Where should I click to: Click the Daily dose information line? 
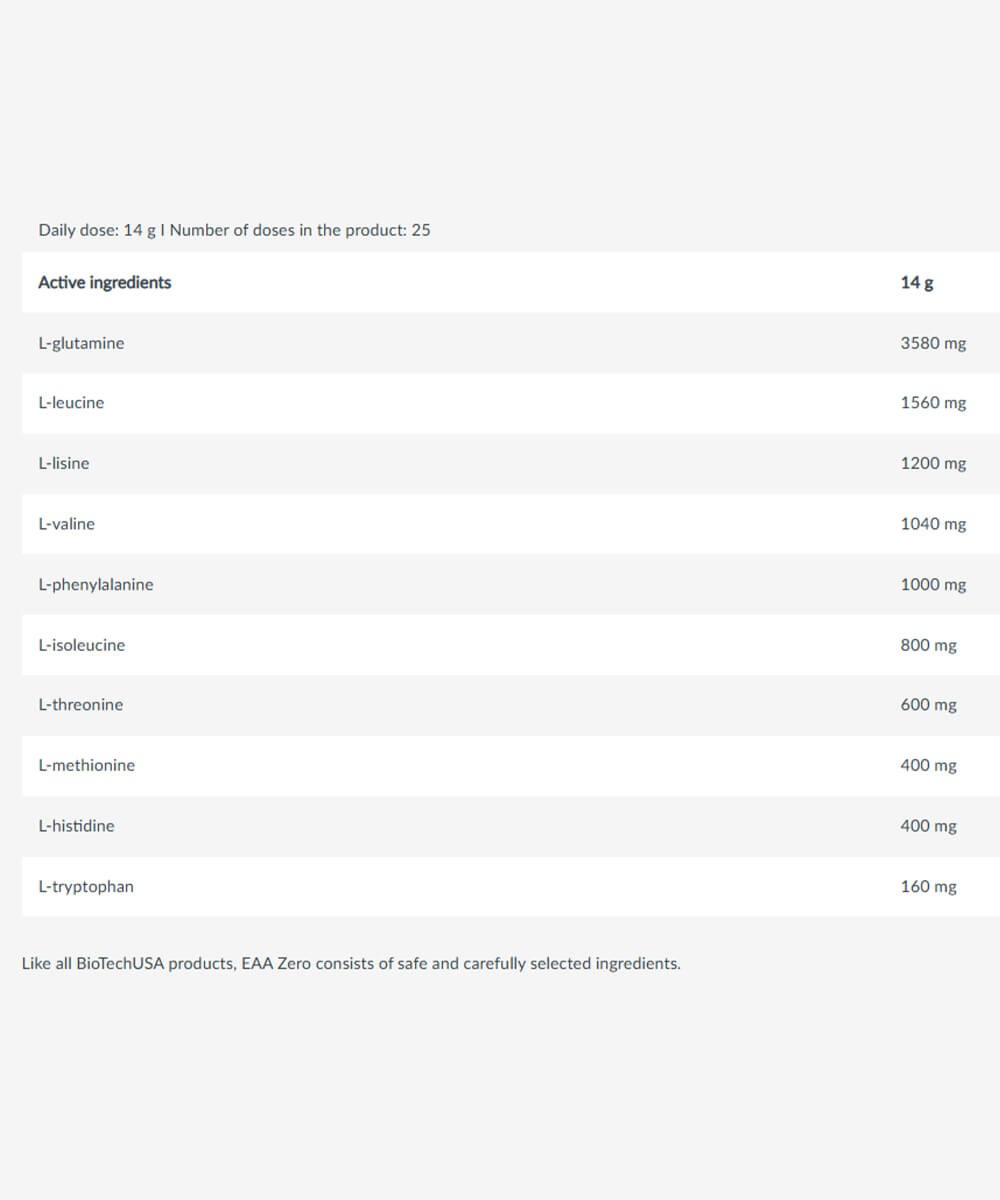tap(234, 230)
